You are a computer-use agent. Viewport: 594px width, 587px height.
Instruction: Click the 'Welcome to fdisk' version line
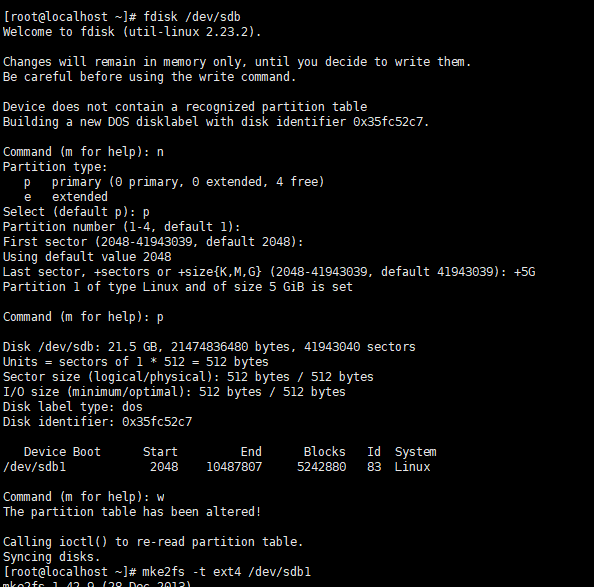tap(132, 31)
